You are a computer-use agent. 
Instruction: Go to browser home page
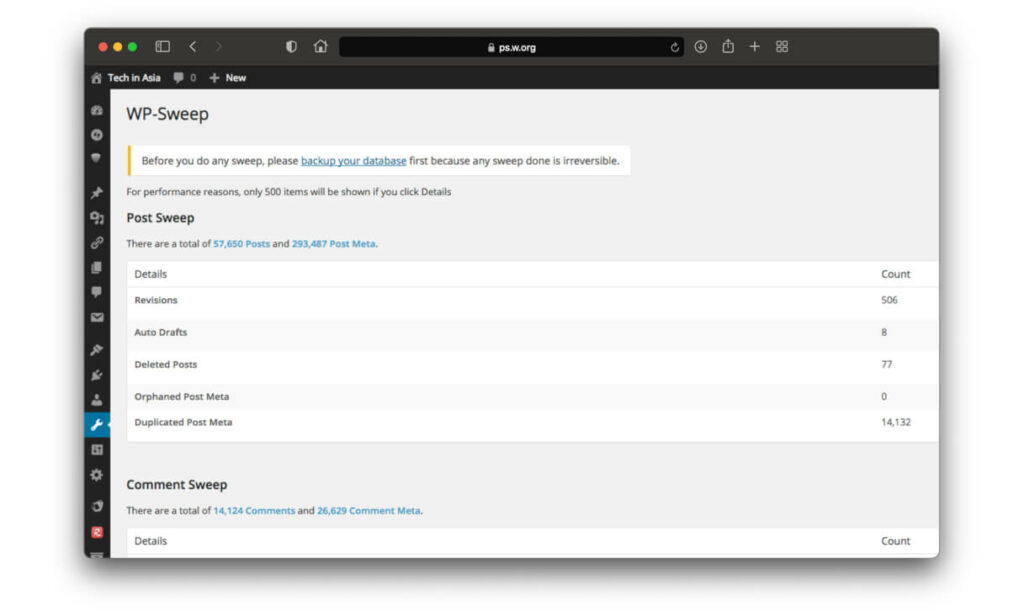point(320,46)
